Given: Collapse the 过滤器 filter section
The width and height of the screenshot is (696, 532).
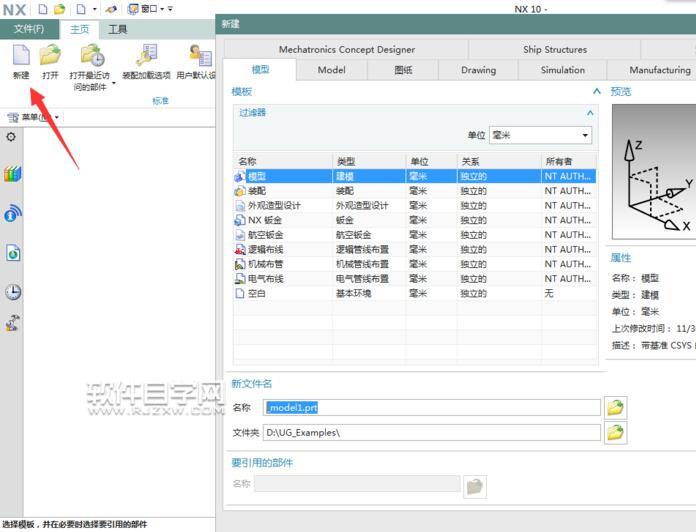Looking at the screenshot, I should [x=589, y=113].
